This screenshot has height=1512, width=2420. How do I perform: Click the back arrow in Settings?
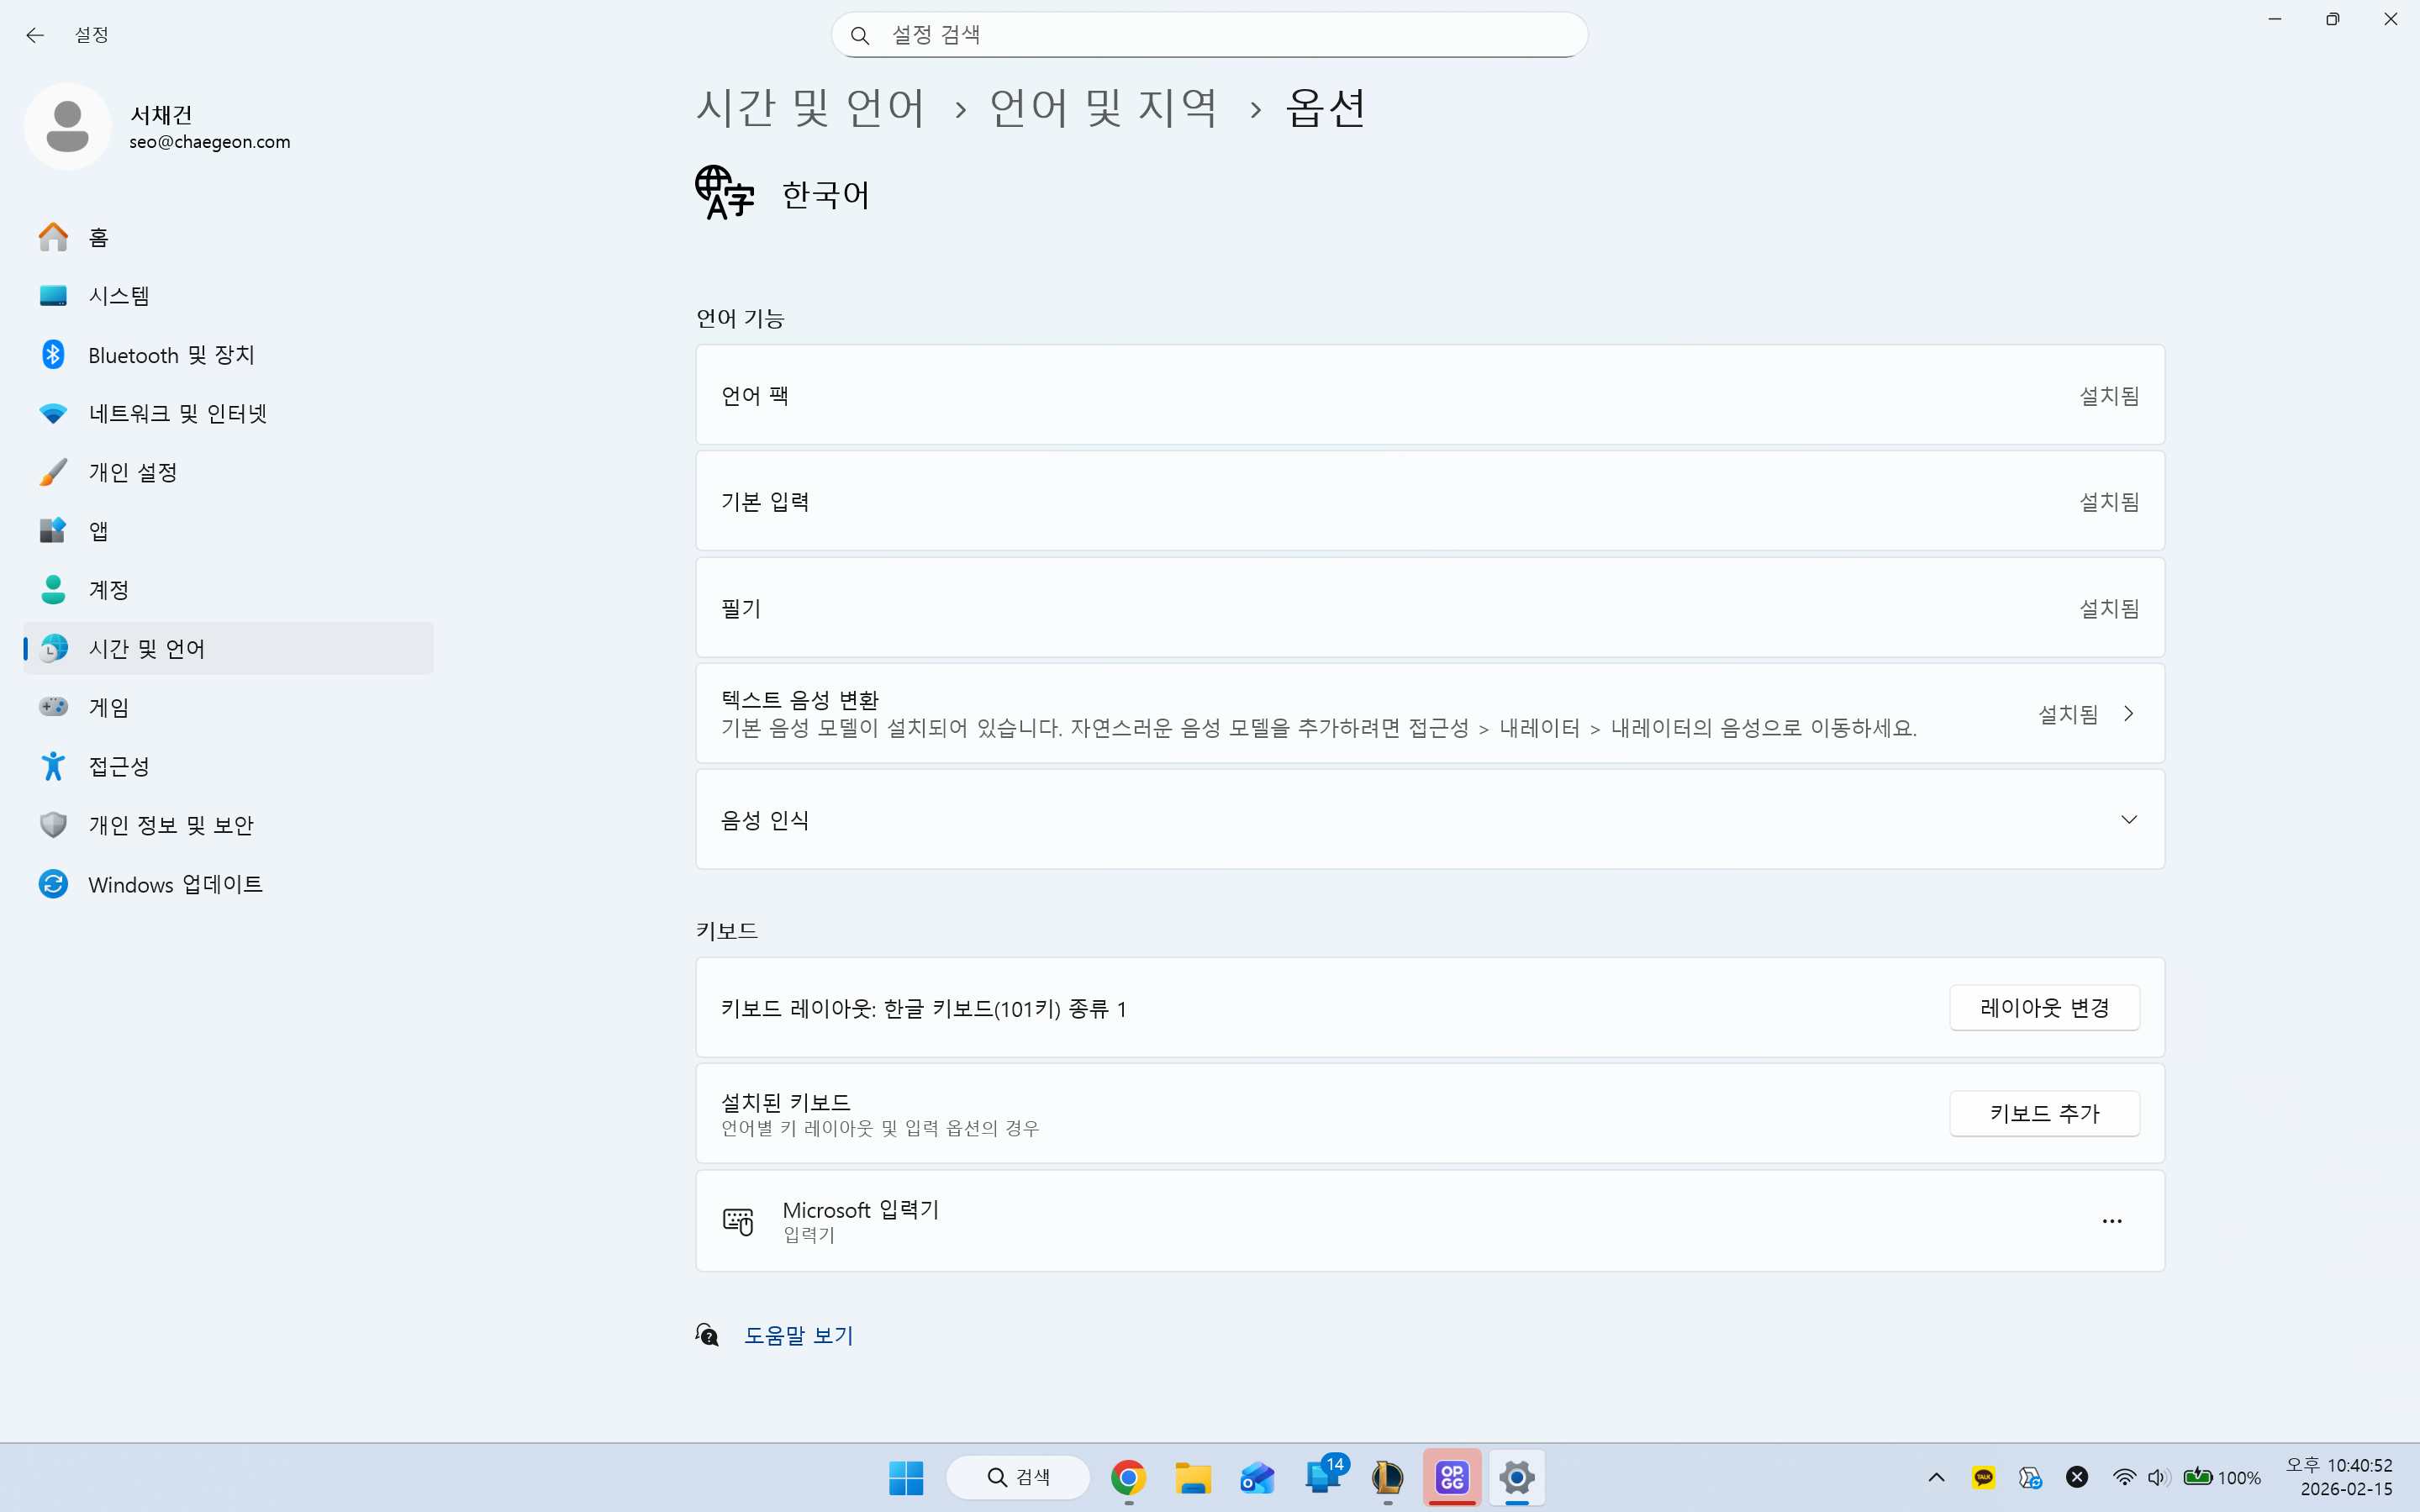pyautogui.click(x=36, y=34)
